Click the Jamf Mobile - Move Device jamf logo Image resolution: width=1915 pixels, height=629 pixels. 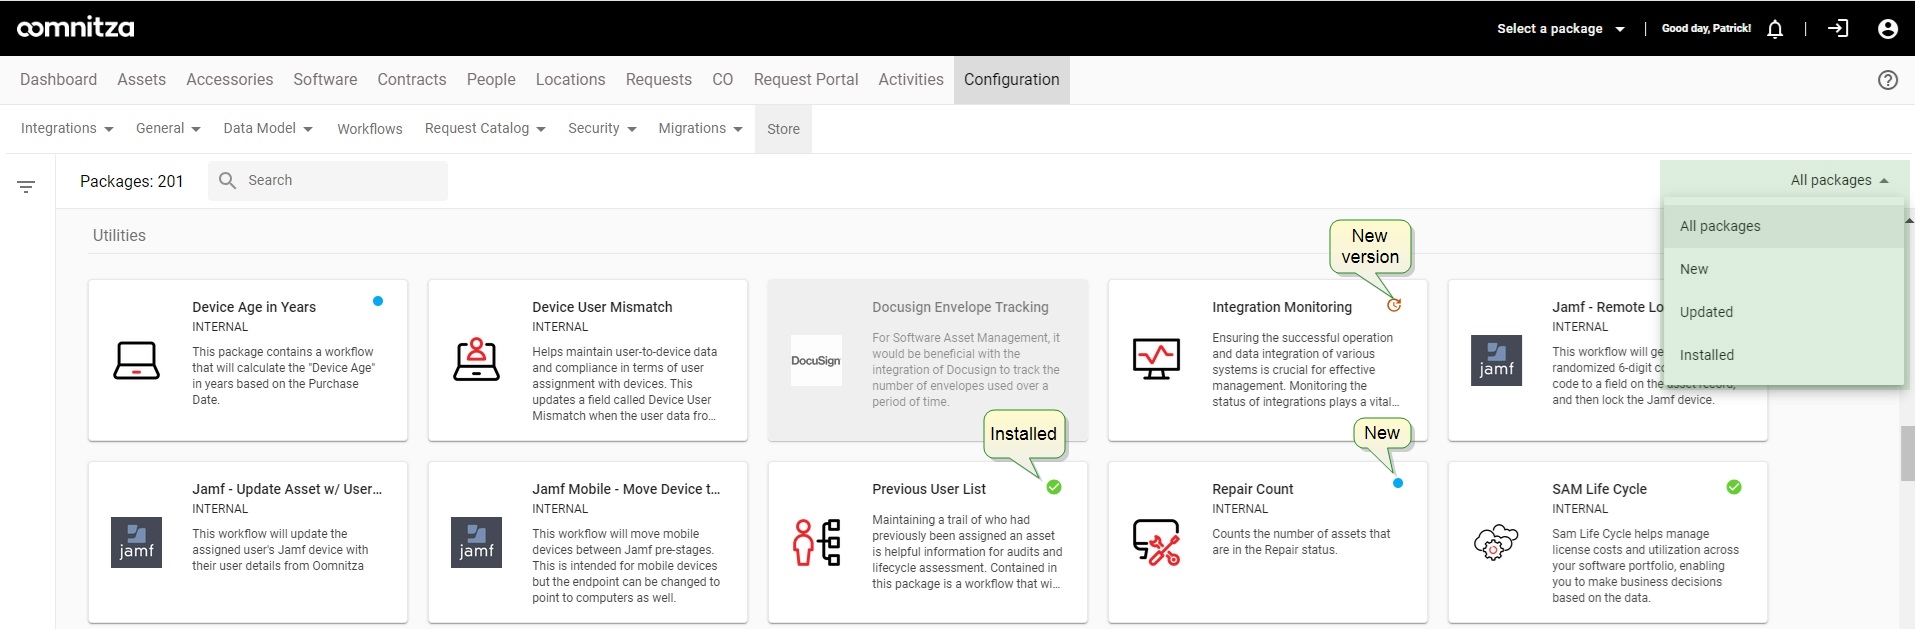click(477, 543)
